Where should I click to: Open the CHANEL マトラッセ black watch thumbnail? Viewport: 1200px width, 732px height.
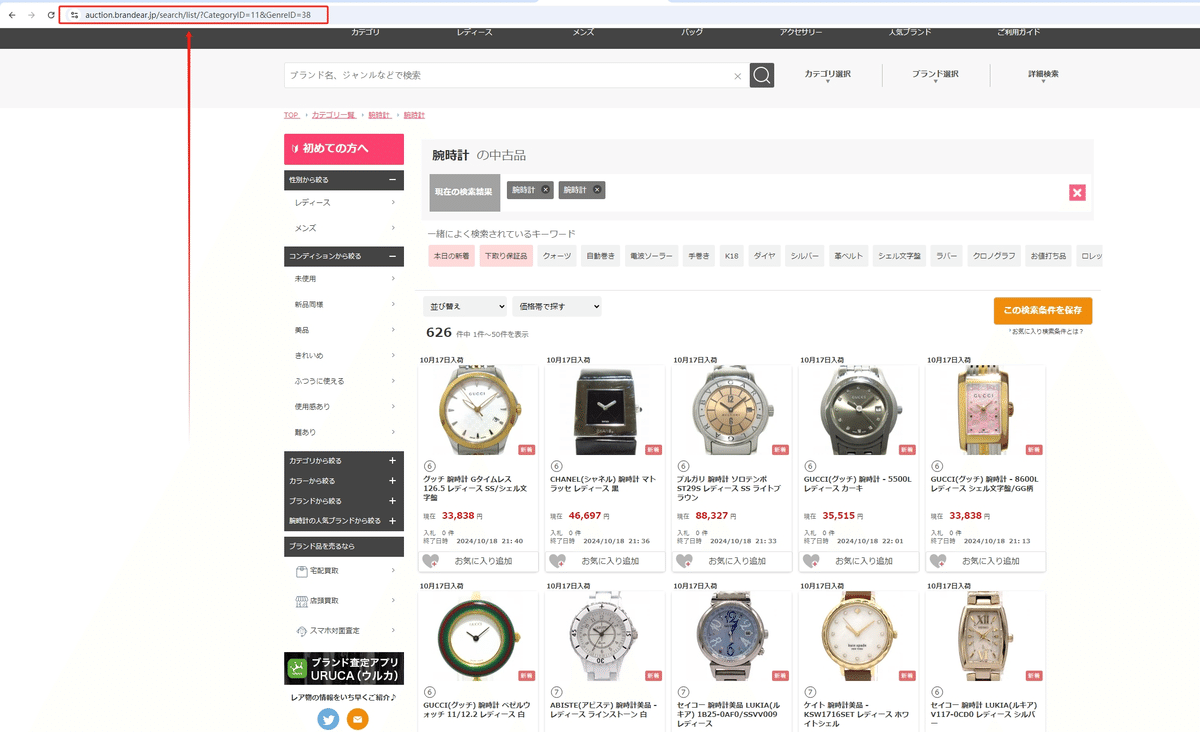pyautogui.click(x=605, y=411)
